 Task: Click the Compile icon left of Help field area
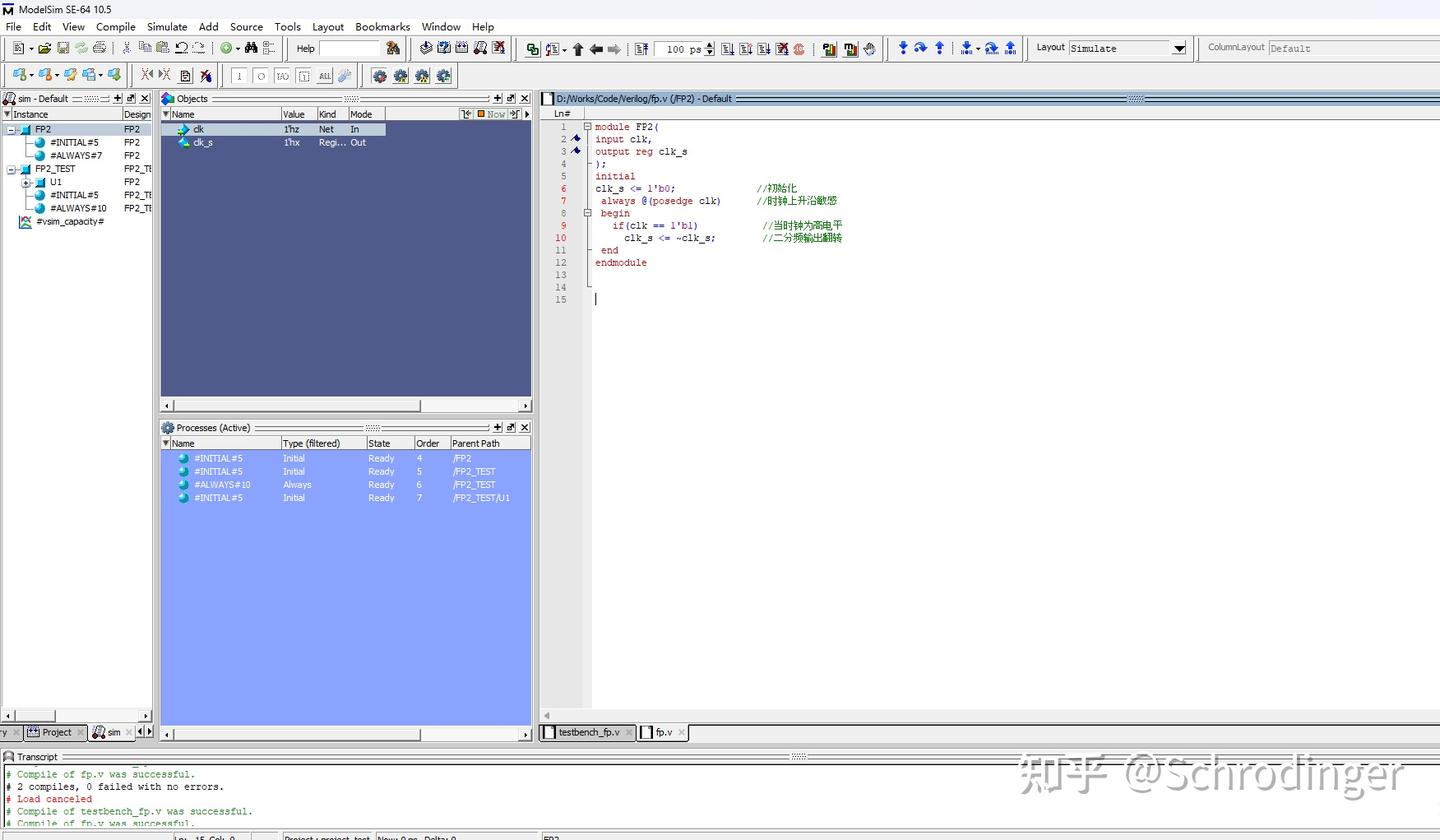[426, 48]
